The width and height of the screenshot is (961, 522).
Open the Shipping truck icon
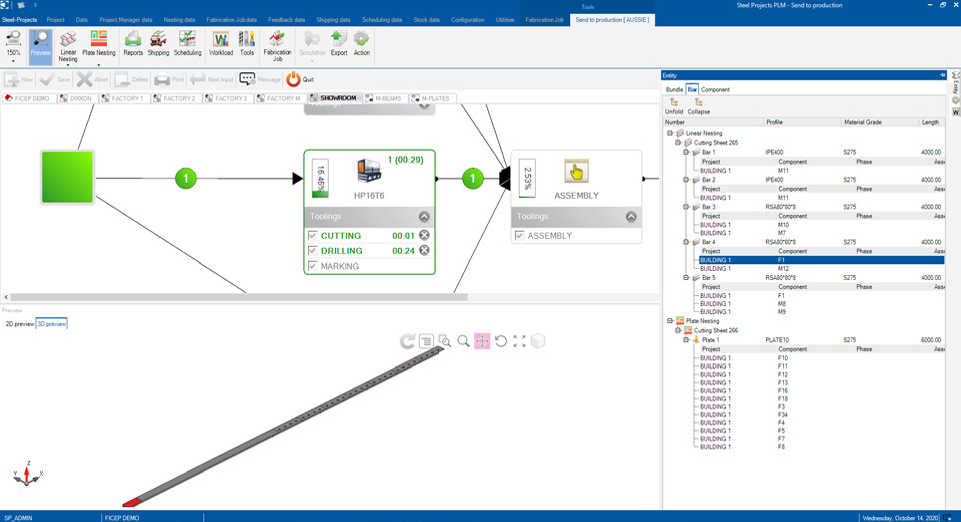pos(158,44)
